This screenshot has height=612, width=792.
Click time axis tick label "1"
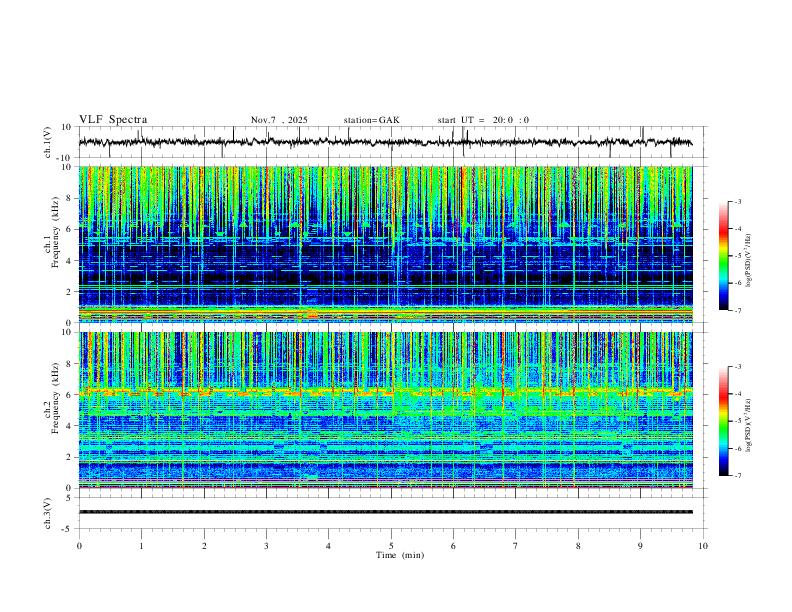(141, 546)
